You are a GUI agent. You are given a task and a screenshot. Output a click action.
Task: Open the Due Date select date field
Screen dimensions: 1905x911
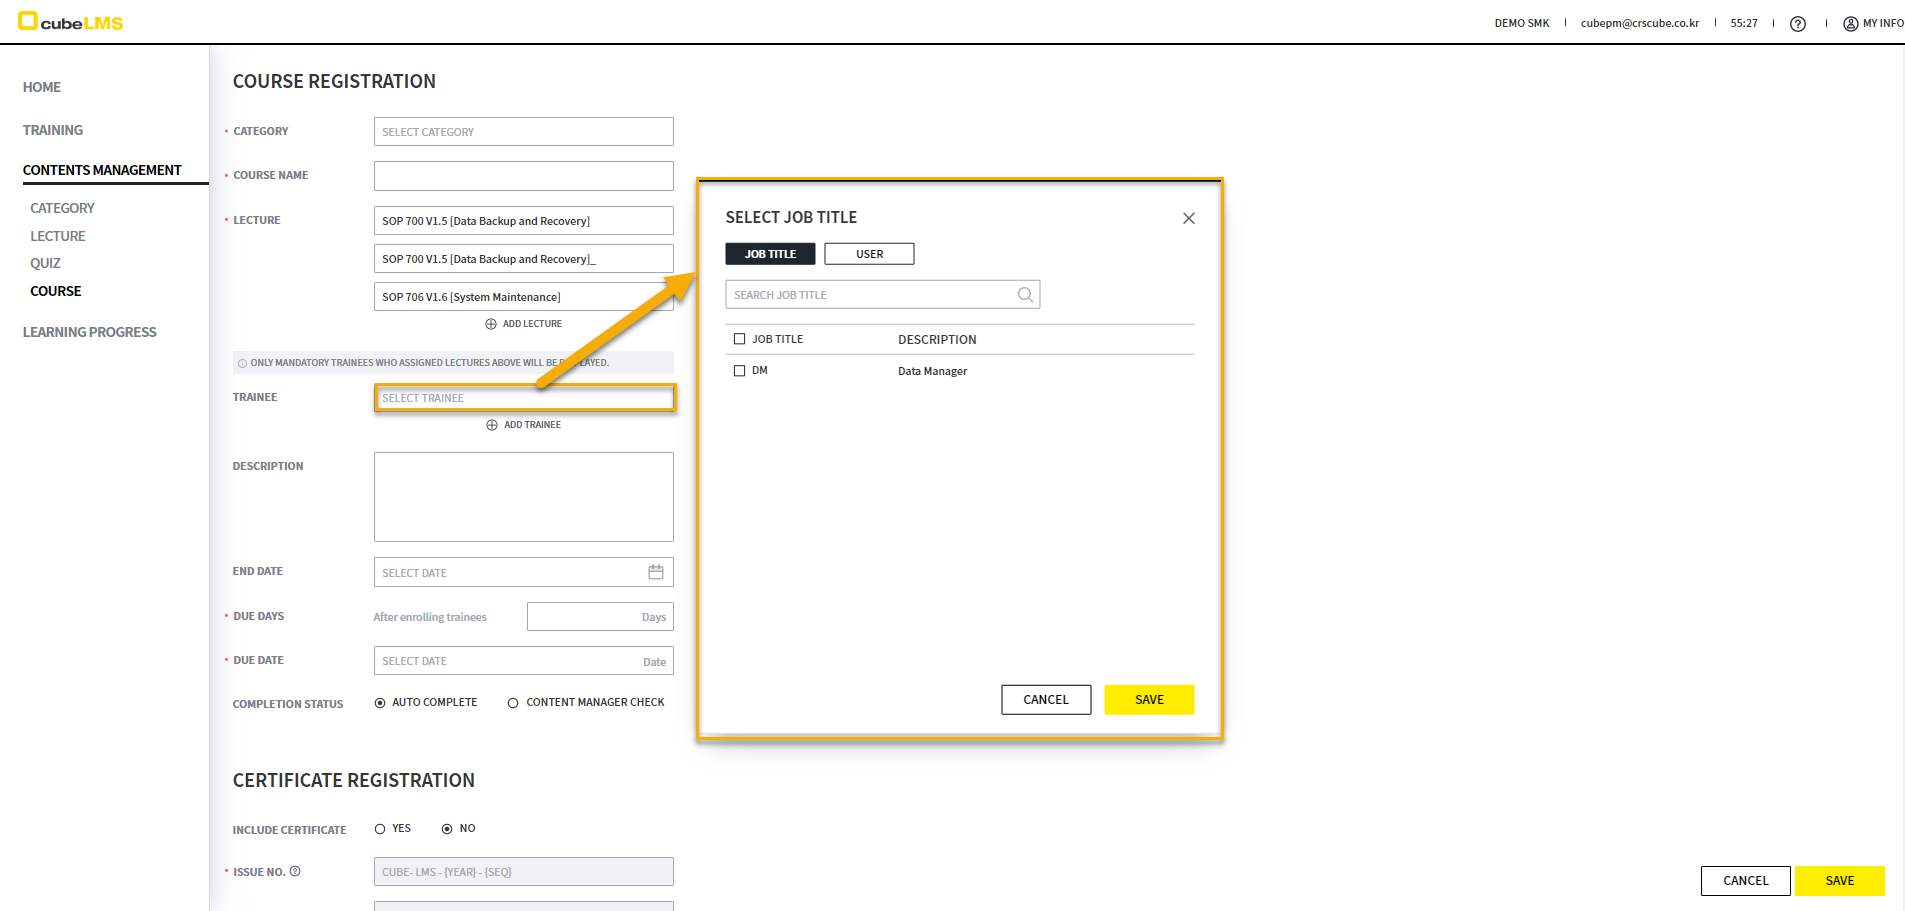[510, 661]
